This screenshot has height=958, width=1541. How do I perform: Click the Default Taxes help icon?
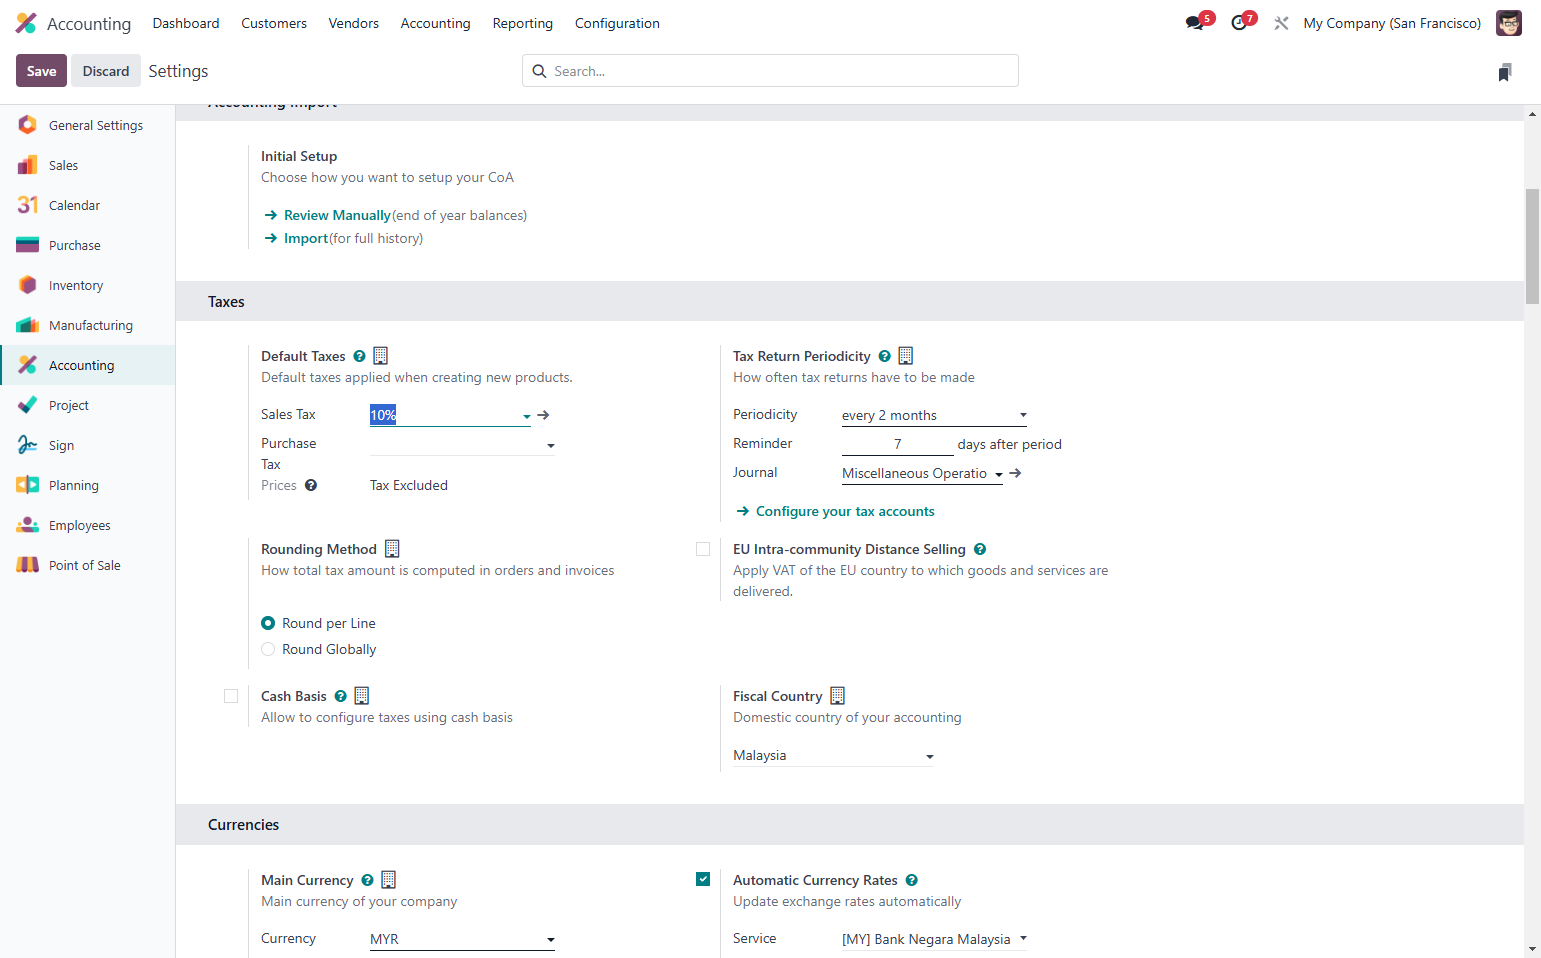[359, 356]
